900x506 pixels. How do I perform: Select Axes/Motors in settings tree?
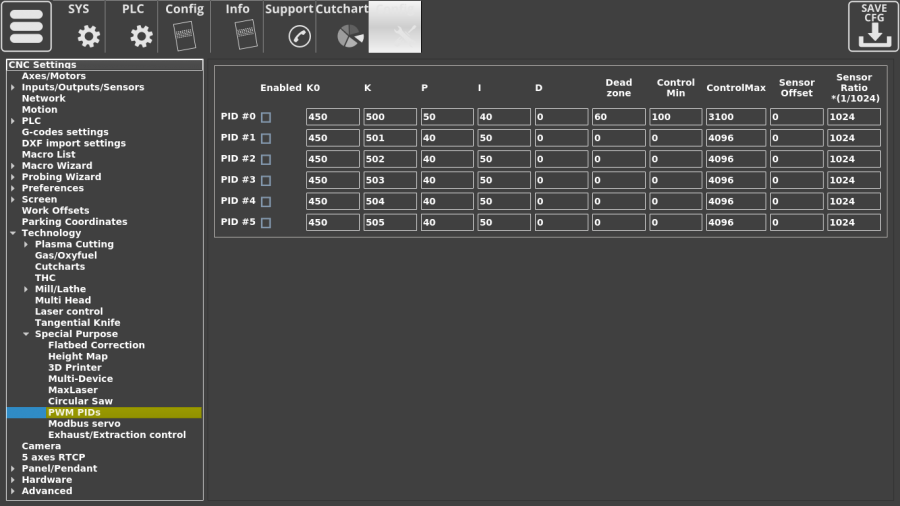tap(53, 76)
